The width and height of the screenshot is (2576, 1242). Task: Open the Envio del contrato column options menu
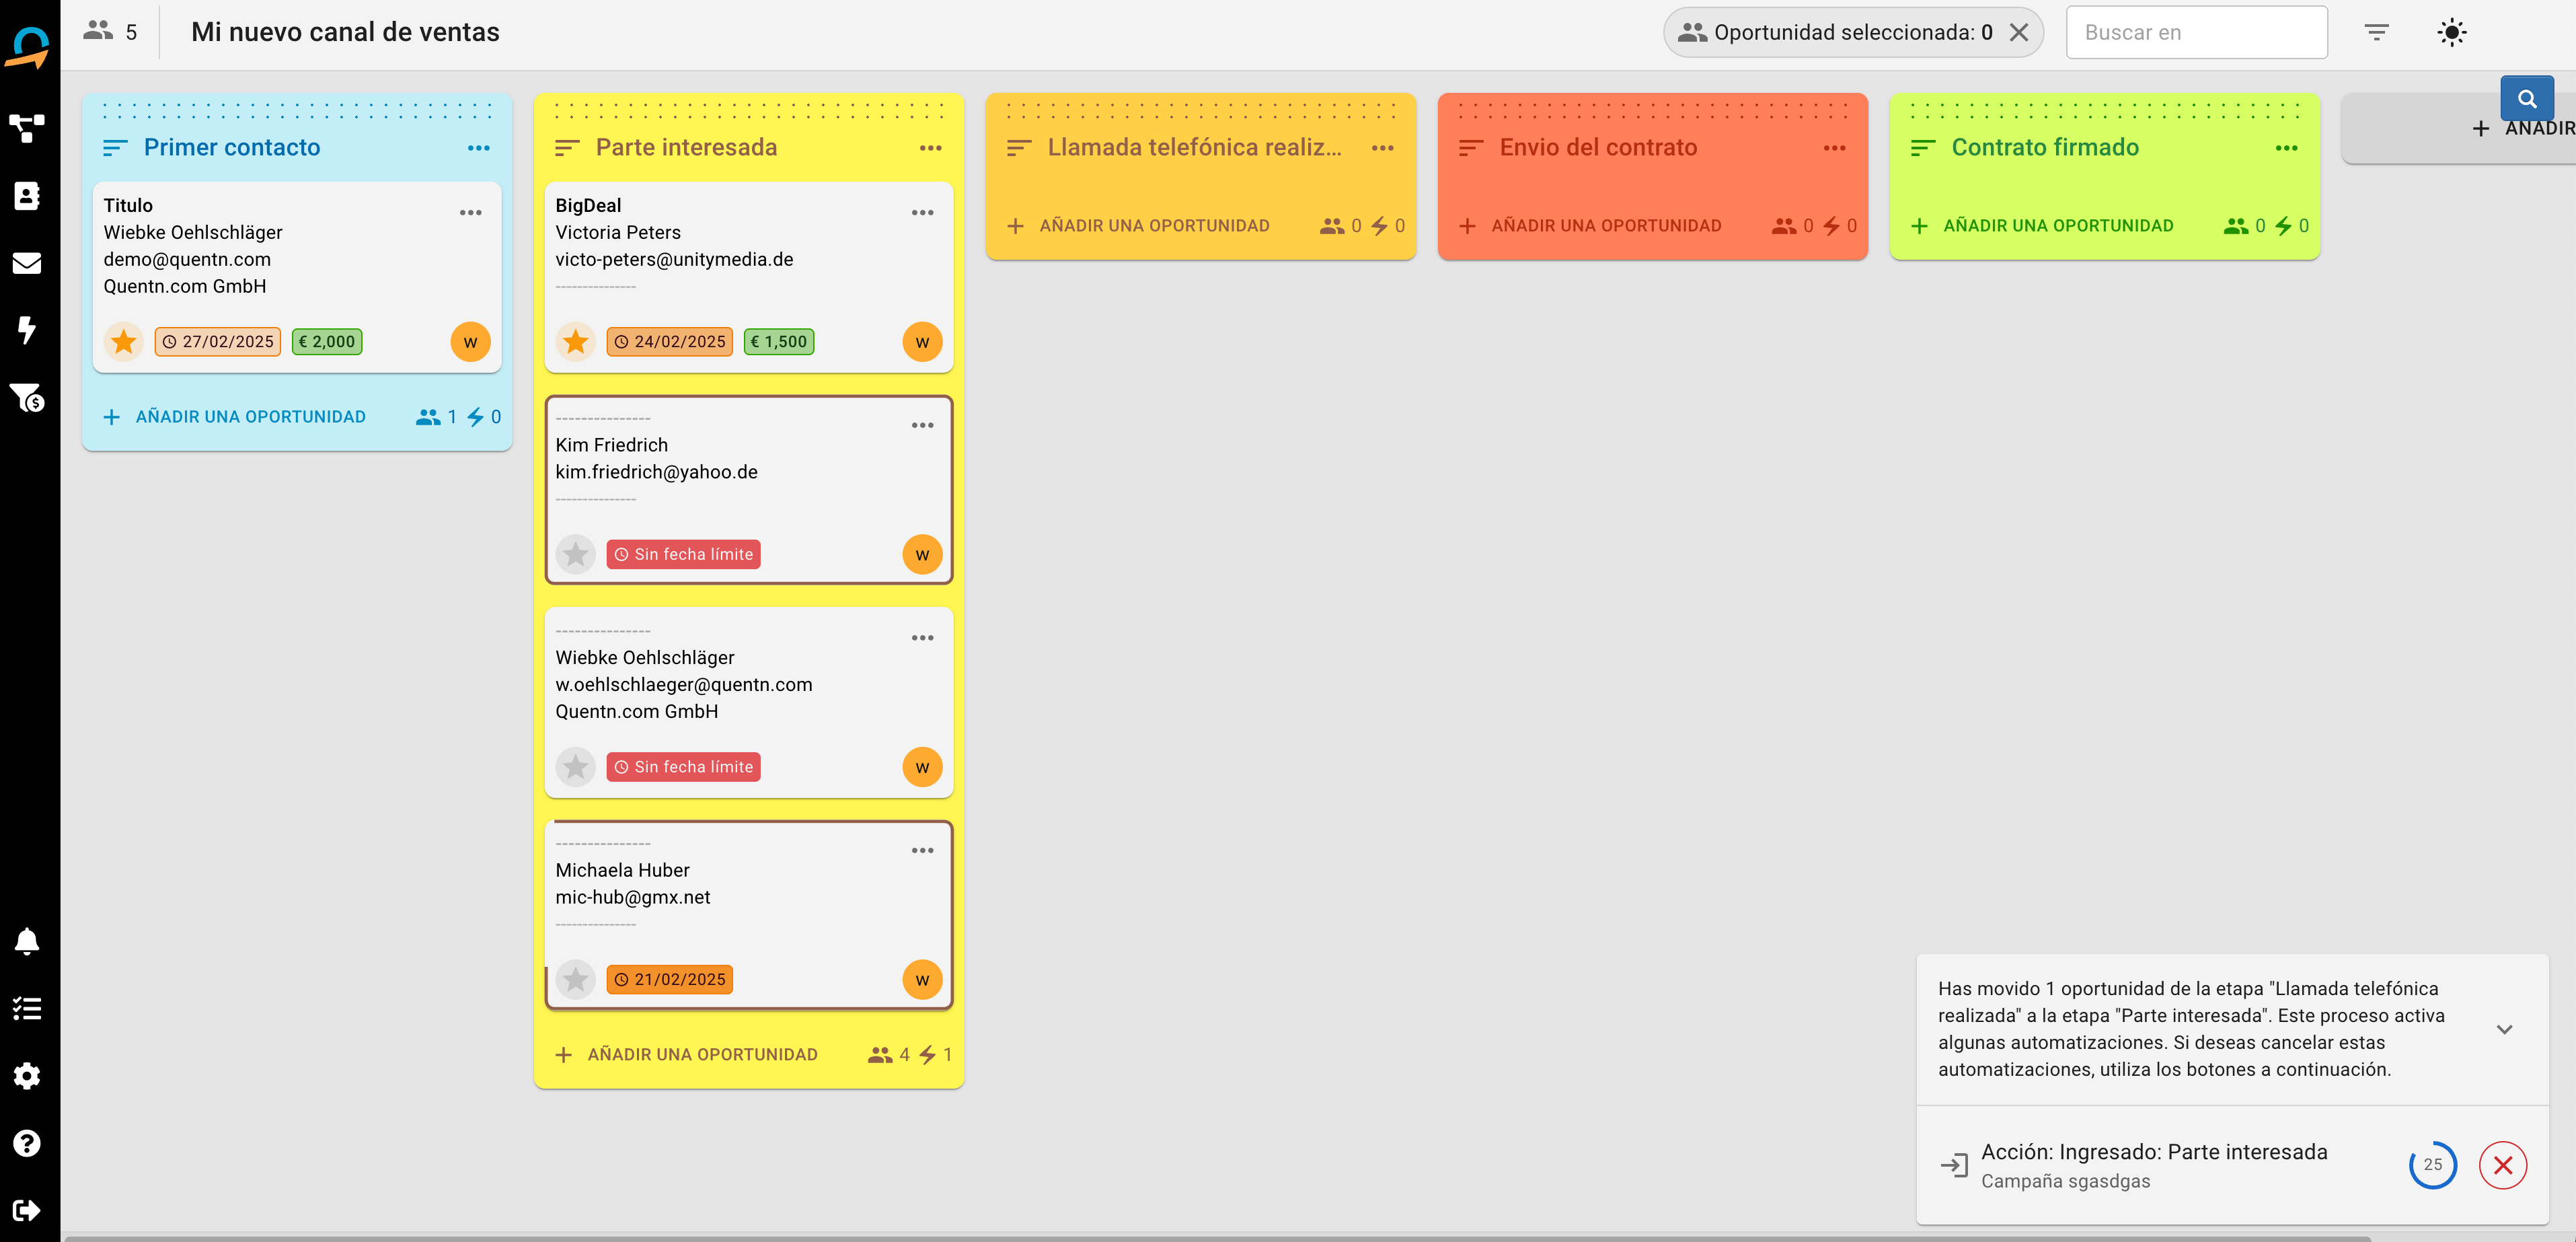click(x=1835, y=148)
